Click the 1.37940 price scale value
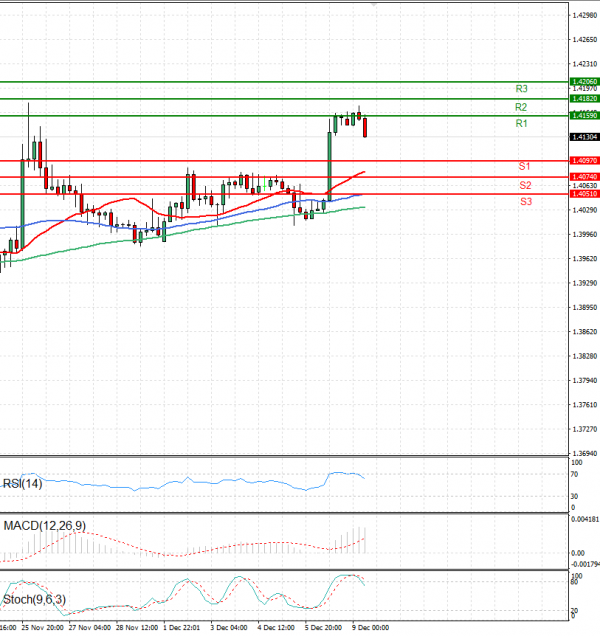Viewport: 600px width, 636px height. coord(585,380)
